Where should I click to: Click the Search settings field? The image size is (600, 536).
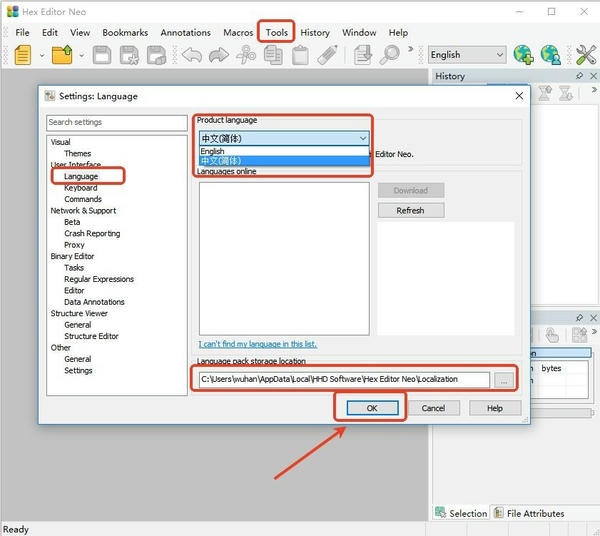click(x=117, y=122)
